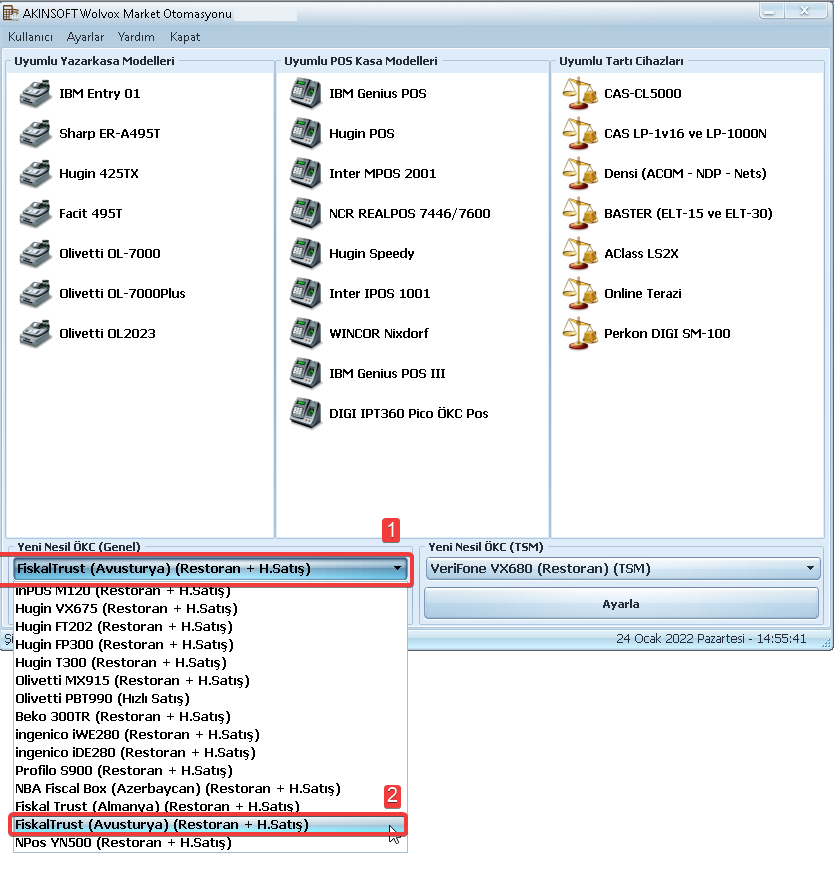Click the Kapat menu item
This screenshot has width=834, height=890.
tap(185, 37)
